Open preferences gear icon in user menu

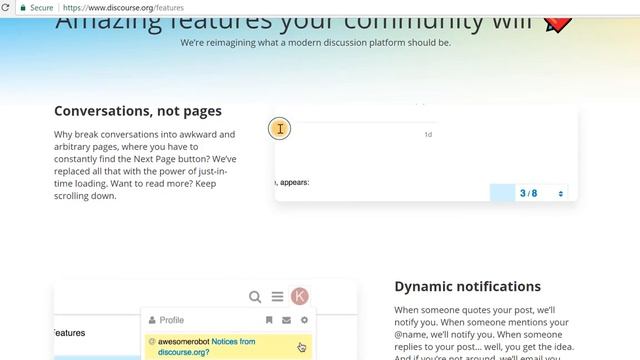click(x=304, y=320)
